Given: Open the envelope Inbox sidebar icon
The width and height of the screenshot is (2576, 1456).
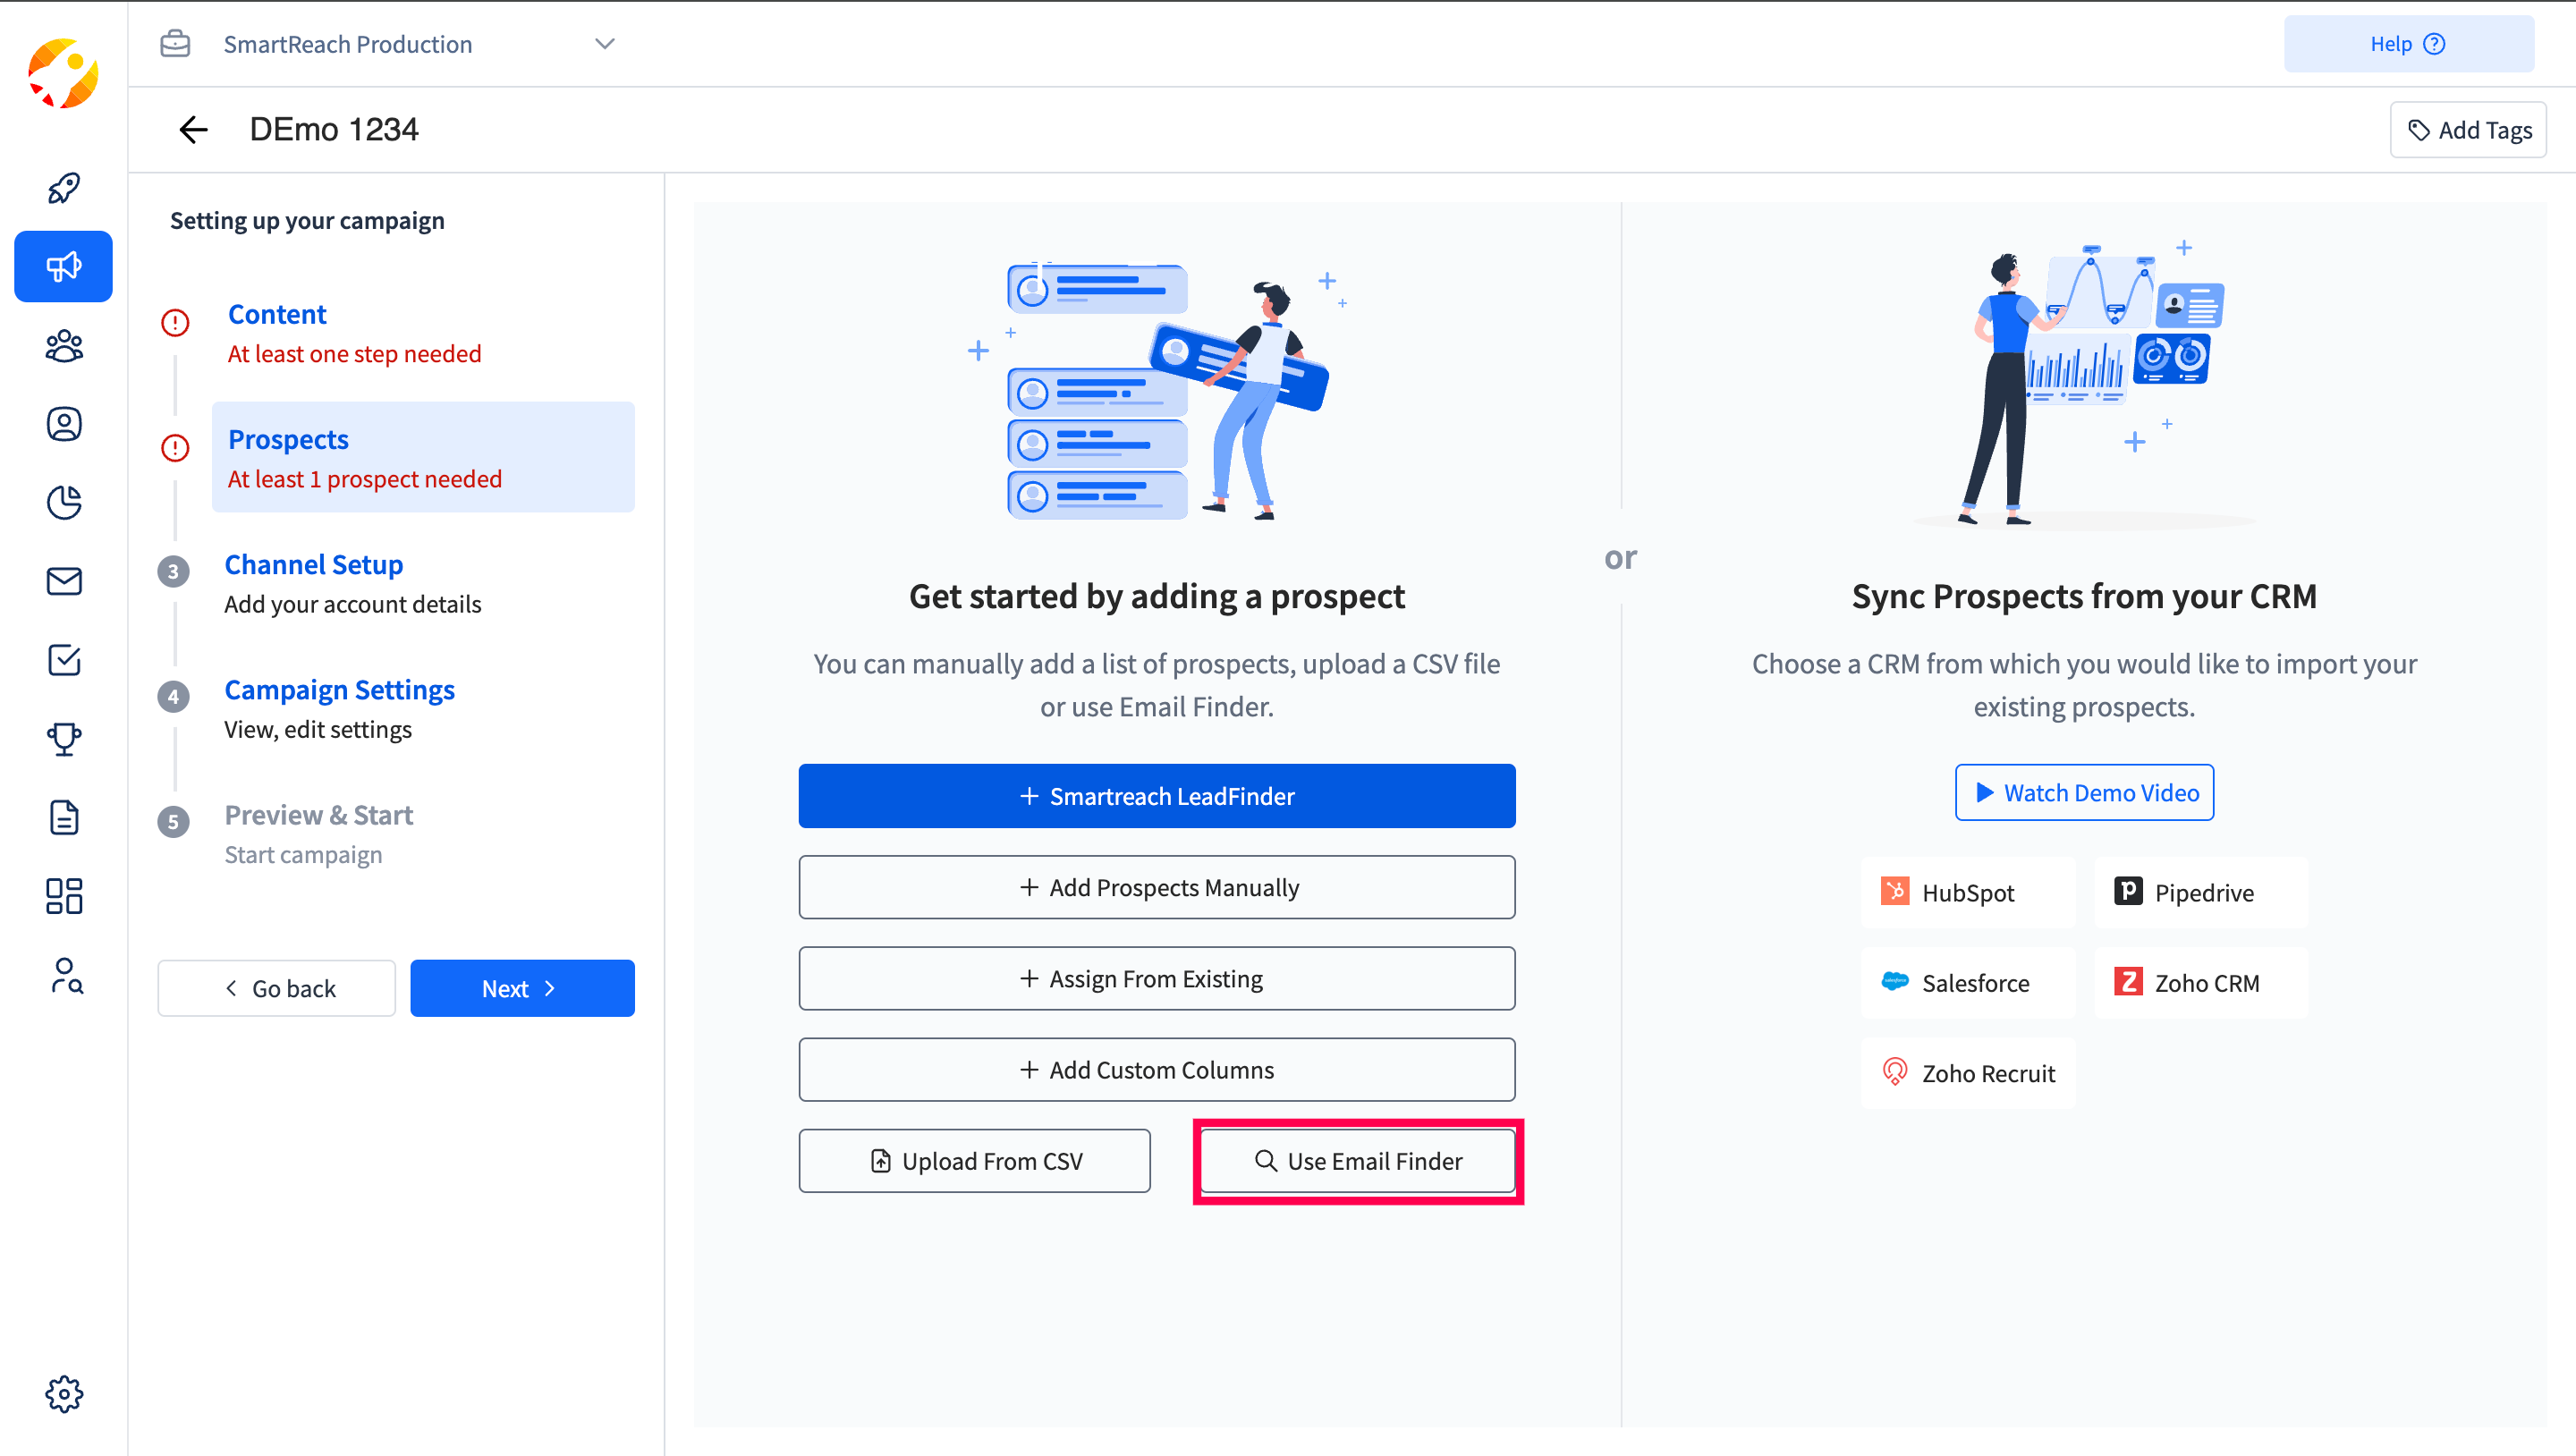Looking at the screenshot, I should click(64, 581).
